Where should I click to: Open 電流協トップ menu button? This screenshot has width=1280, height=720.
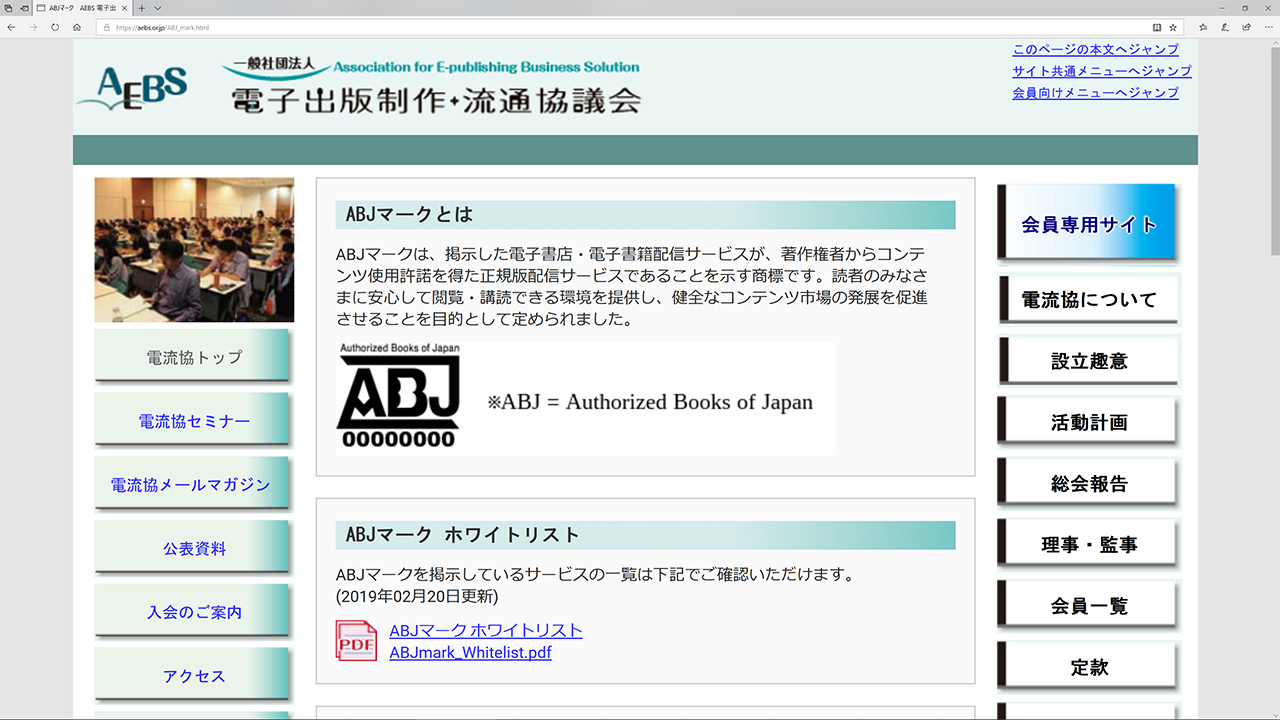pyautogui.click(x=192, y=356)
